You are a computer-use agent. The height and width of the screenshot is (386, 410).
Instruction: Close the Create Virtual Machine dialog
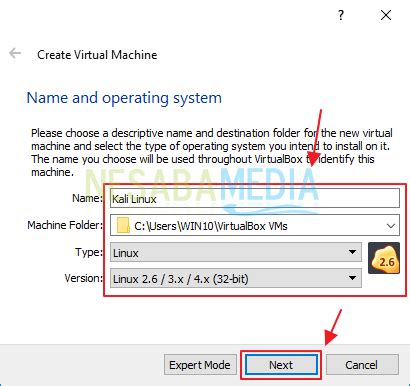pos(386,15)
